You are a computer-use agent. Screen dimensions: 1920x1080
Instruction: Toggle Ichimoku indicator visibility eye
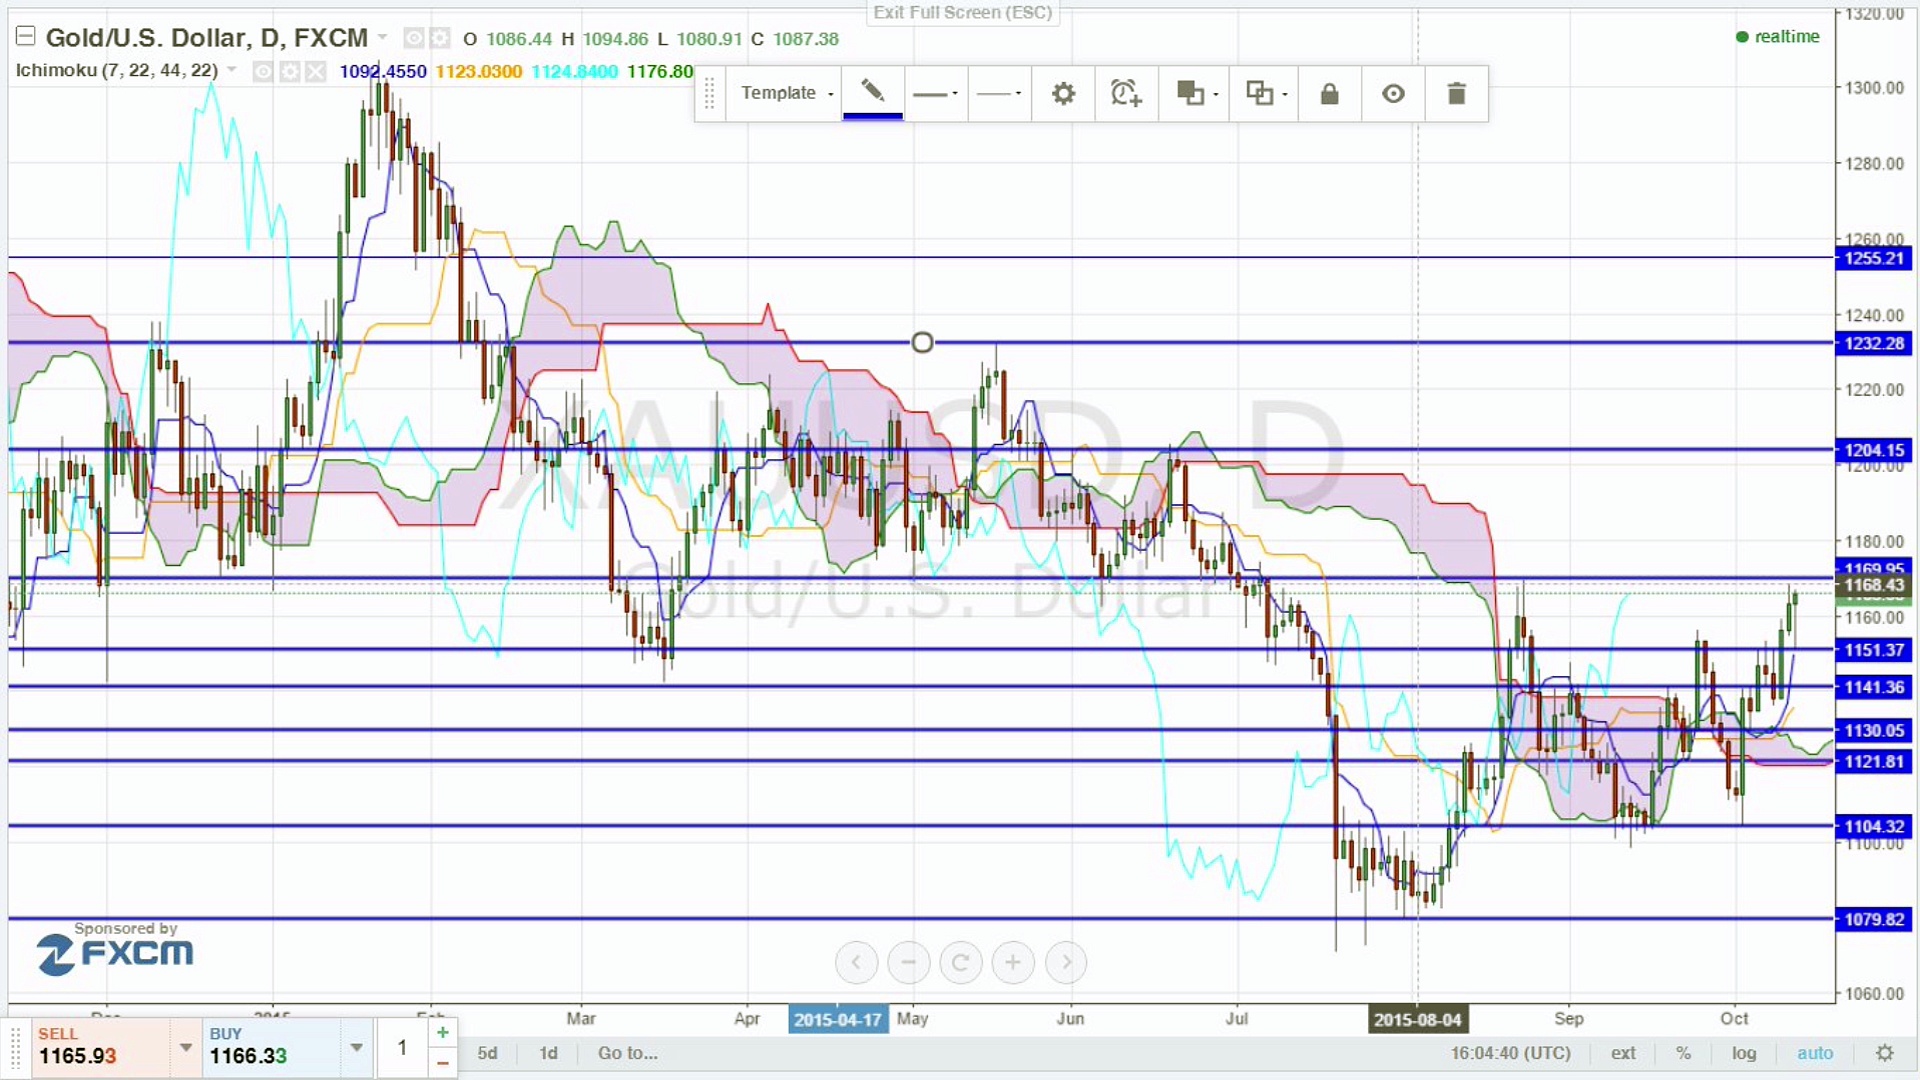[x=263, y=71]
